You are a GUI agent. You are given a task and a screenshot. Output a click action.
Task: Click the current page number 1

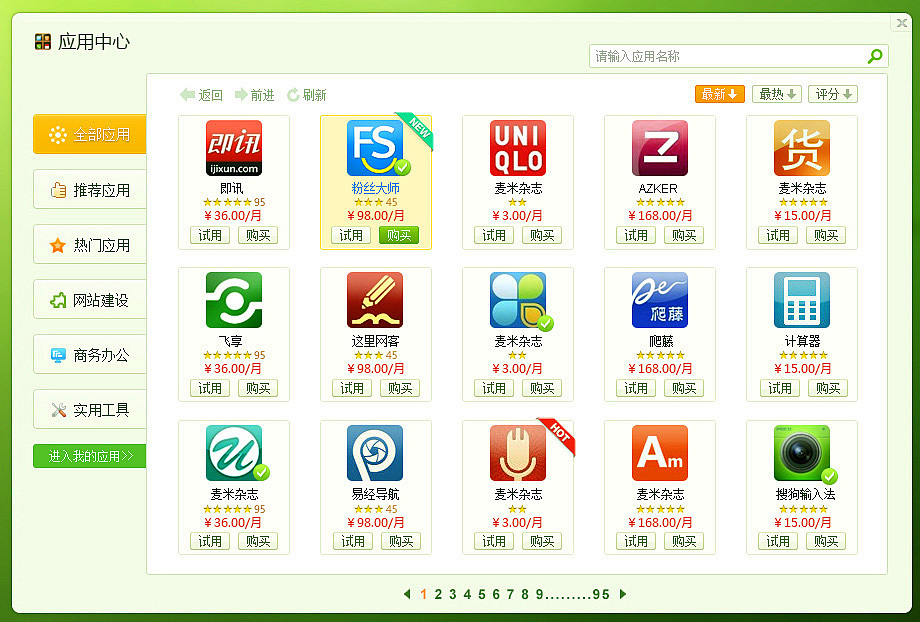click(424, 594)
